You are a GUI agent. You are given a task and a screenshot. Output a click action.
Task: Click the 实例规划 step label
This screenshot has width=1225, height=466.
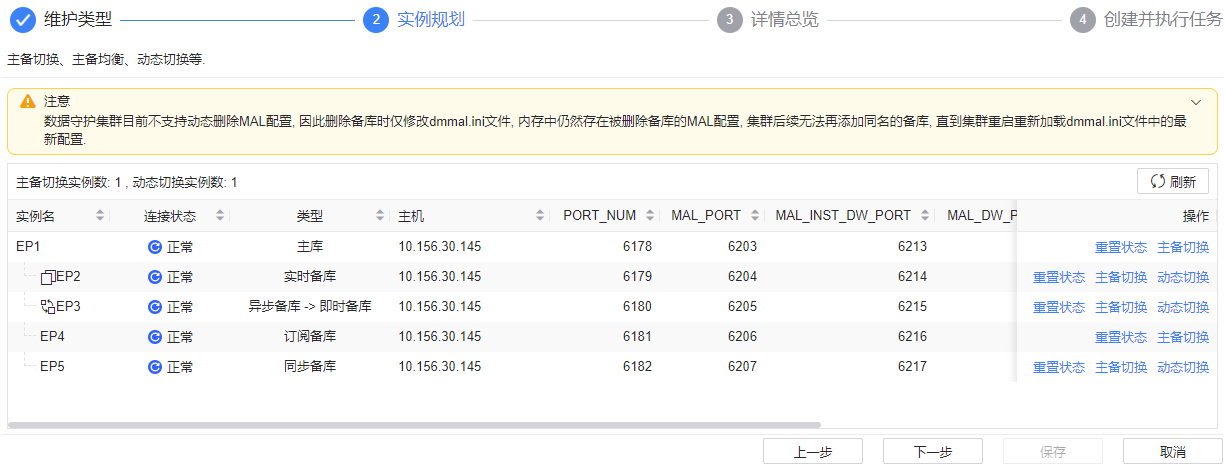[431, 20]
